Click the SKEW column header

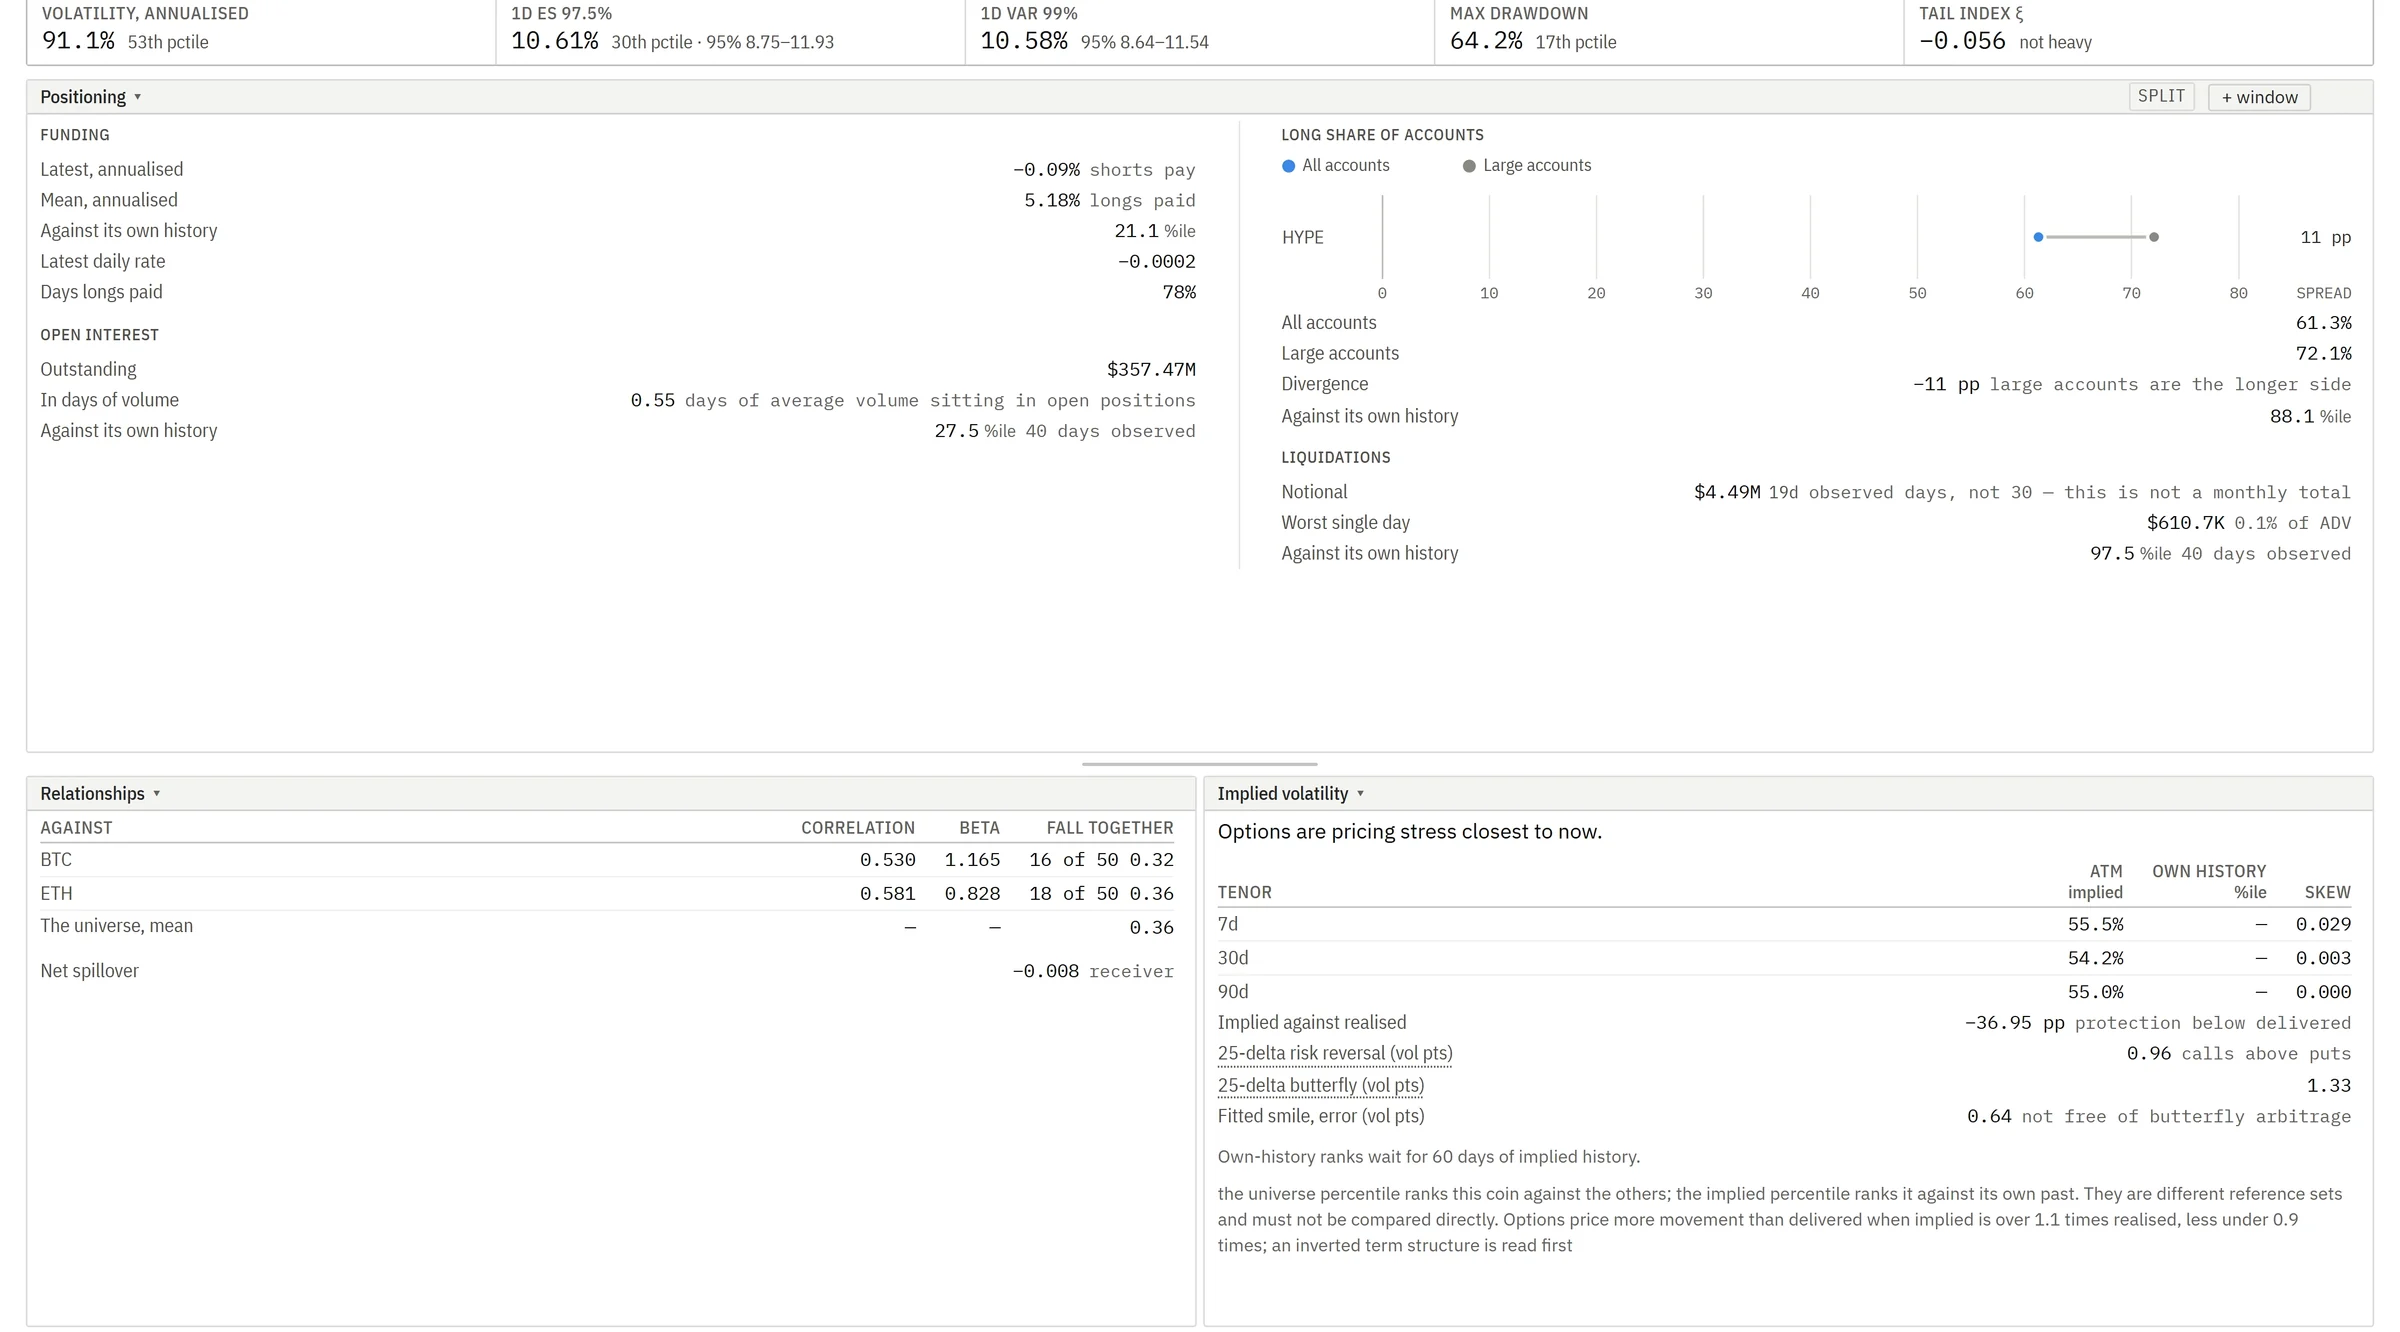tap(2327, 892)
